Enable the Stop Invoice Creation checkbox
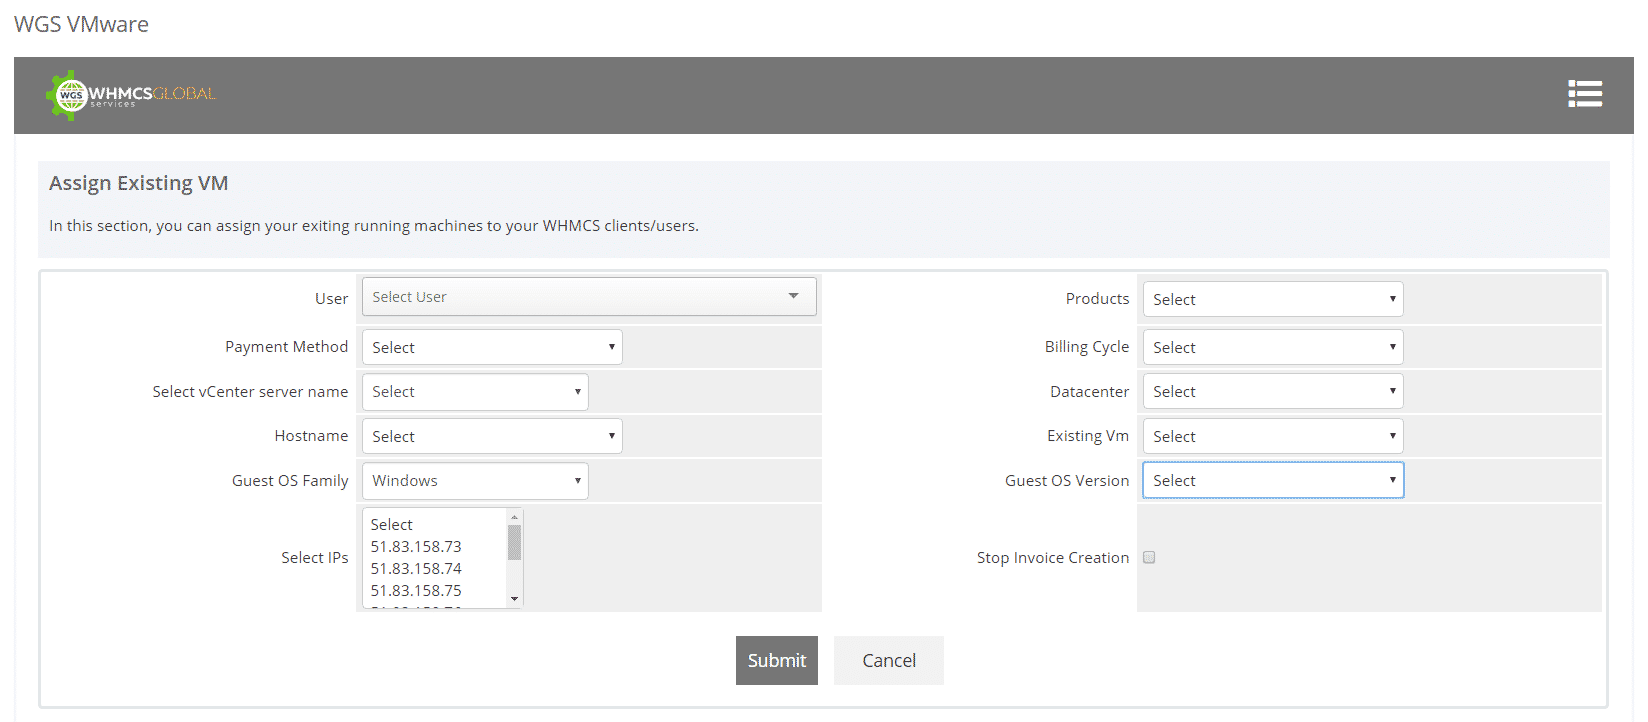 [1149, 558]
